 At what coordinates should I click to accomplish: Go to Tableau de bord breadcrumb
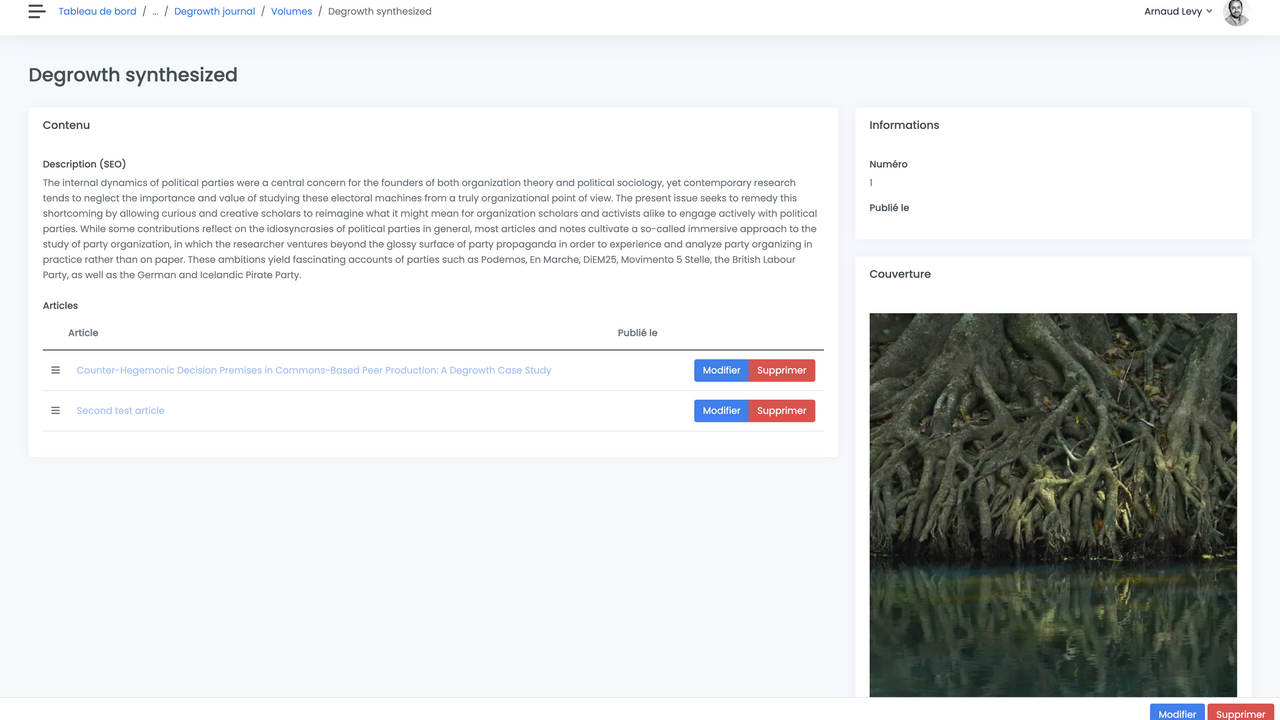tap(97, 12)
